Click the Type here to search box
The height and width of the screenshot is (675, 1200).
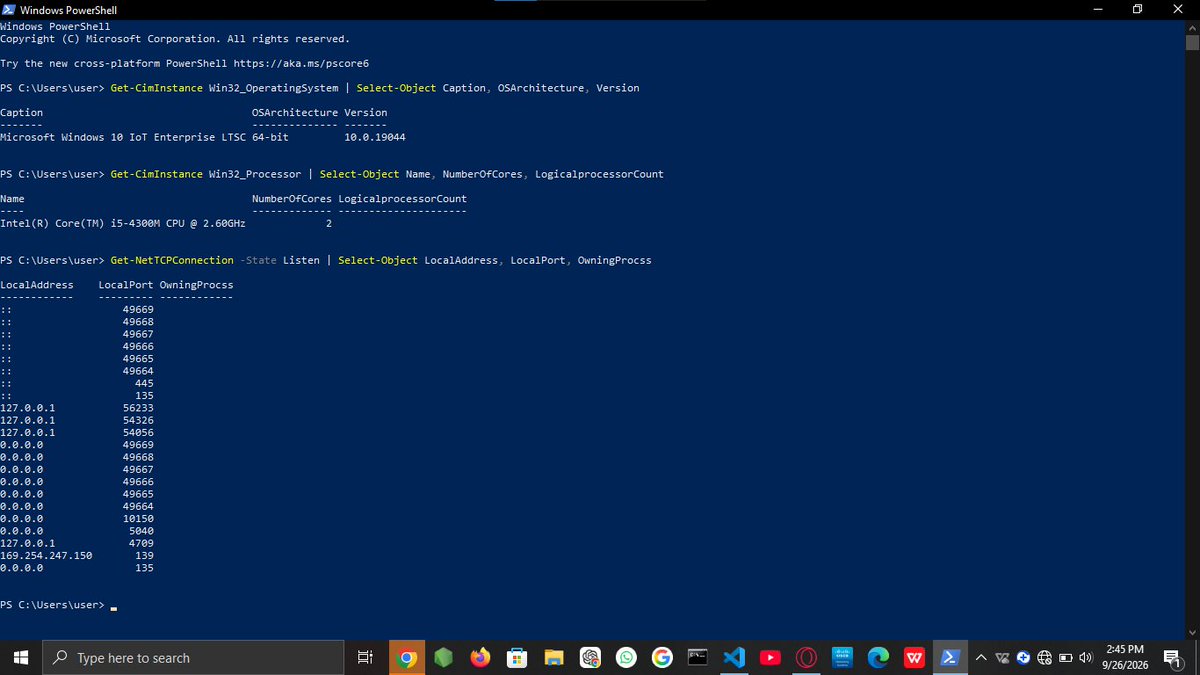195,657
